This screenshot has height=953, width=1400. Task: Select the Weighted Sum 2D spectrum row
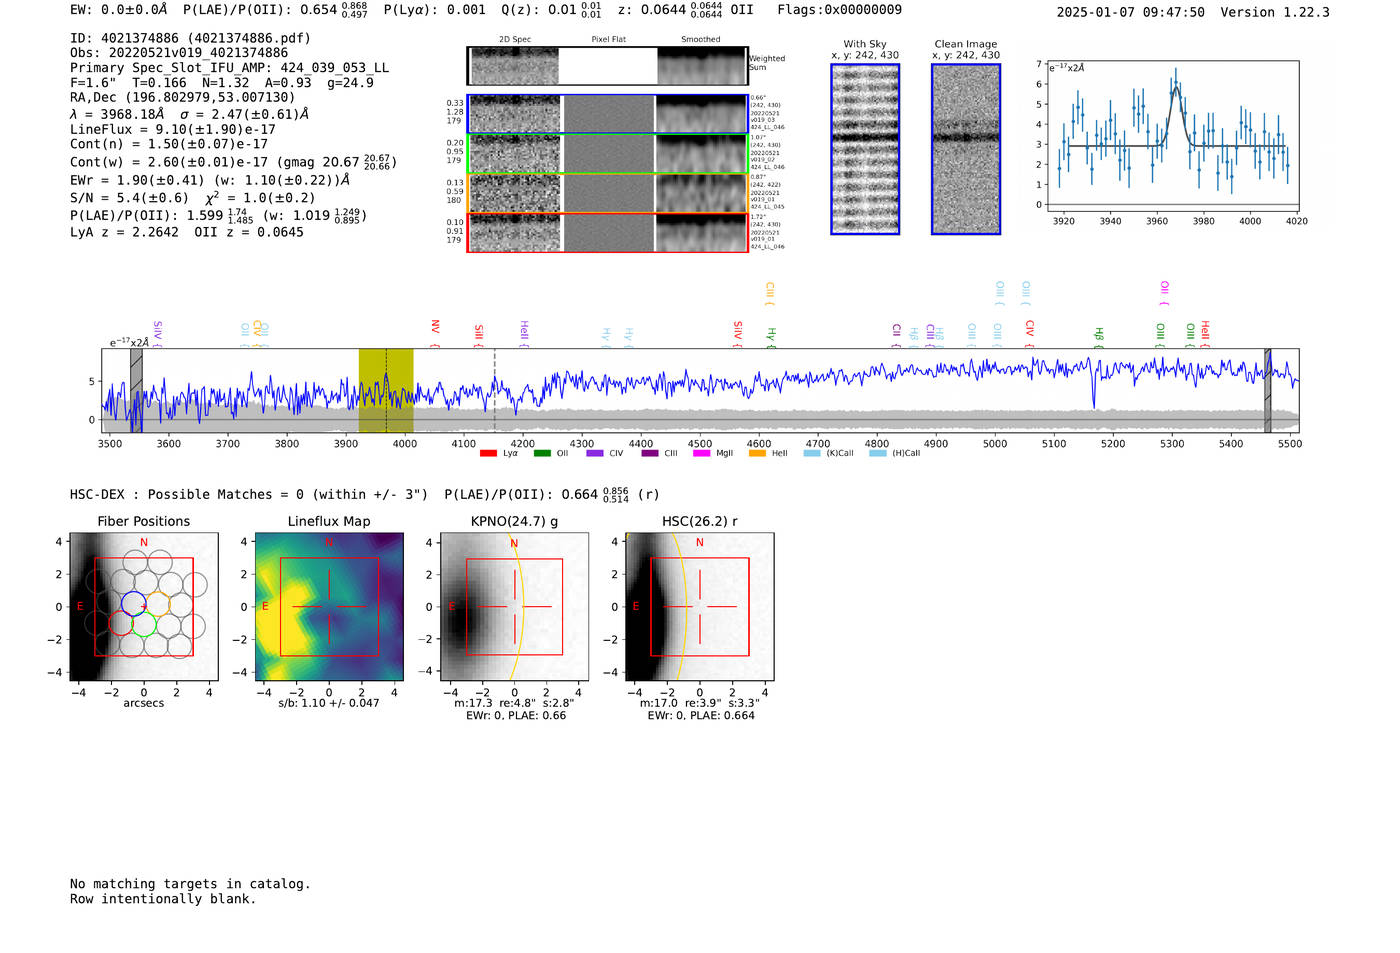[x=607, y=66]
